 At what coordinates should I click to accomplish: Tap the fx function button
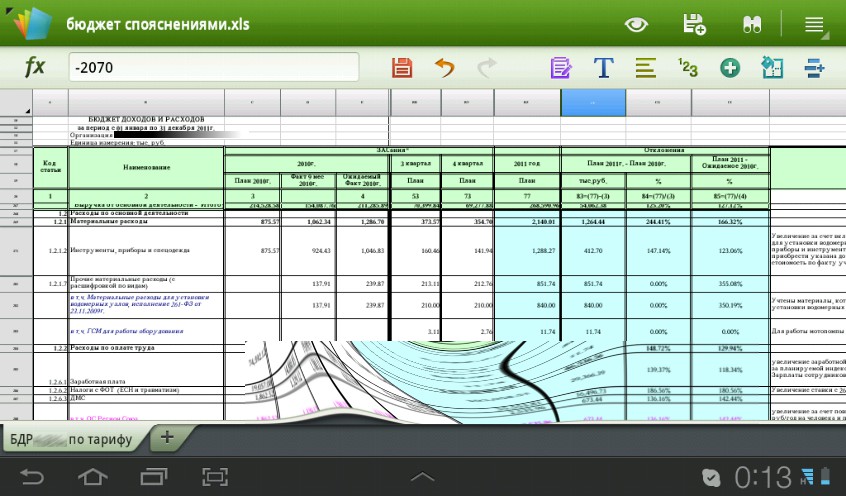click(35, 67)
